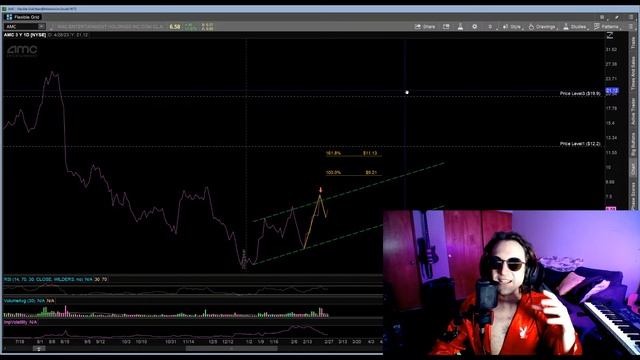640x360 pixels.
Task: Click the Price Level3 ($19.9) label
Action: pyautogui.click(x=580, y=93)
